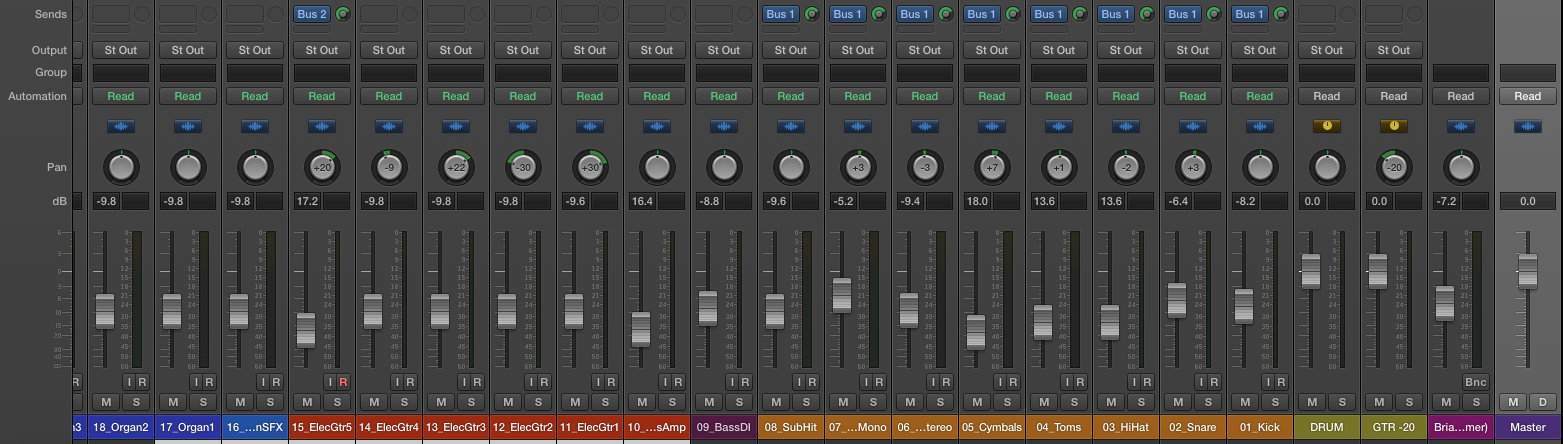The height and width of the screenshot is (444, 1563).
Task: Click the pan knob showing +30 on 11_ElecGtr1
Action: [x=590, y=167]
